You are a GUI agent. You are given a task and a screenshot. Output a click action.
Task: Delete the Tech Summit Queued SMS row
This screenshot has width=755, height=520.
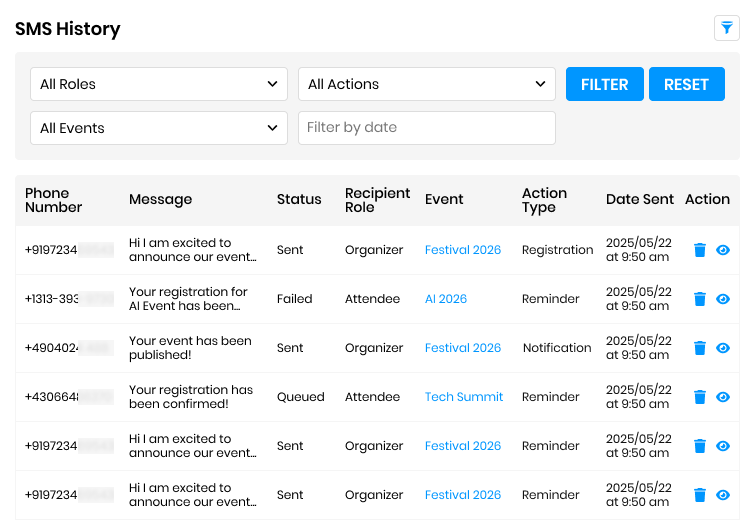(x=700, y=397)
